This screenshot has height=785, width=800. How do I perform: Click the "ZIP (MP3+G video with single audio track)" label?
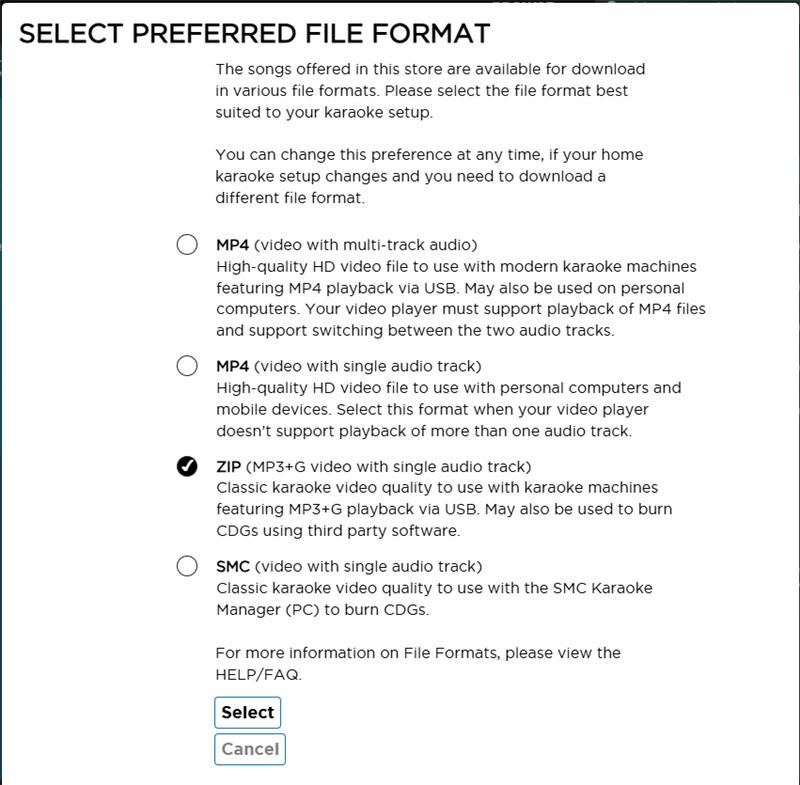373,467
